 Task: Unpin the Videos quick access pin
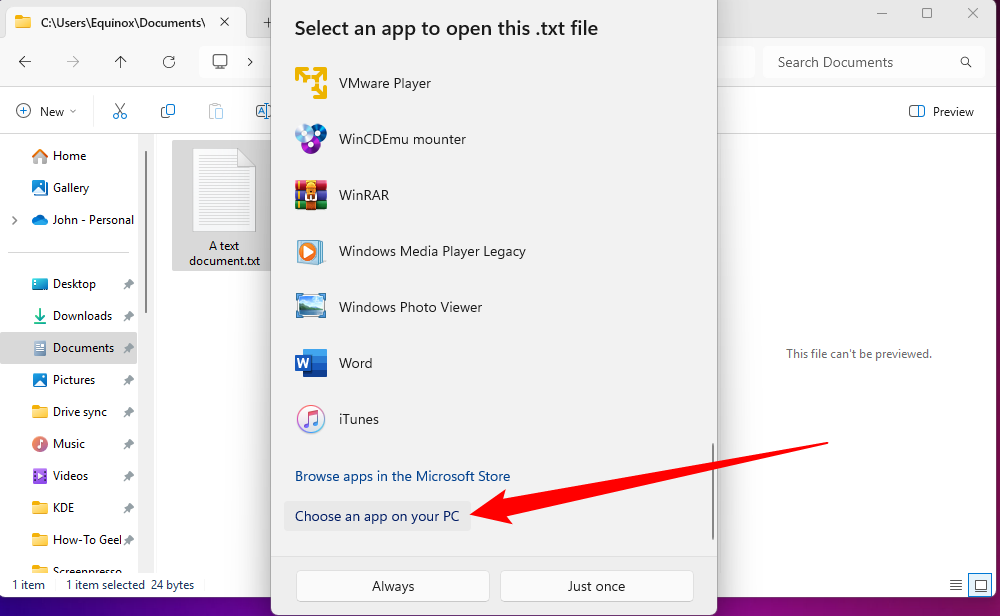(x=128, y=476)
